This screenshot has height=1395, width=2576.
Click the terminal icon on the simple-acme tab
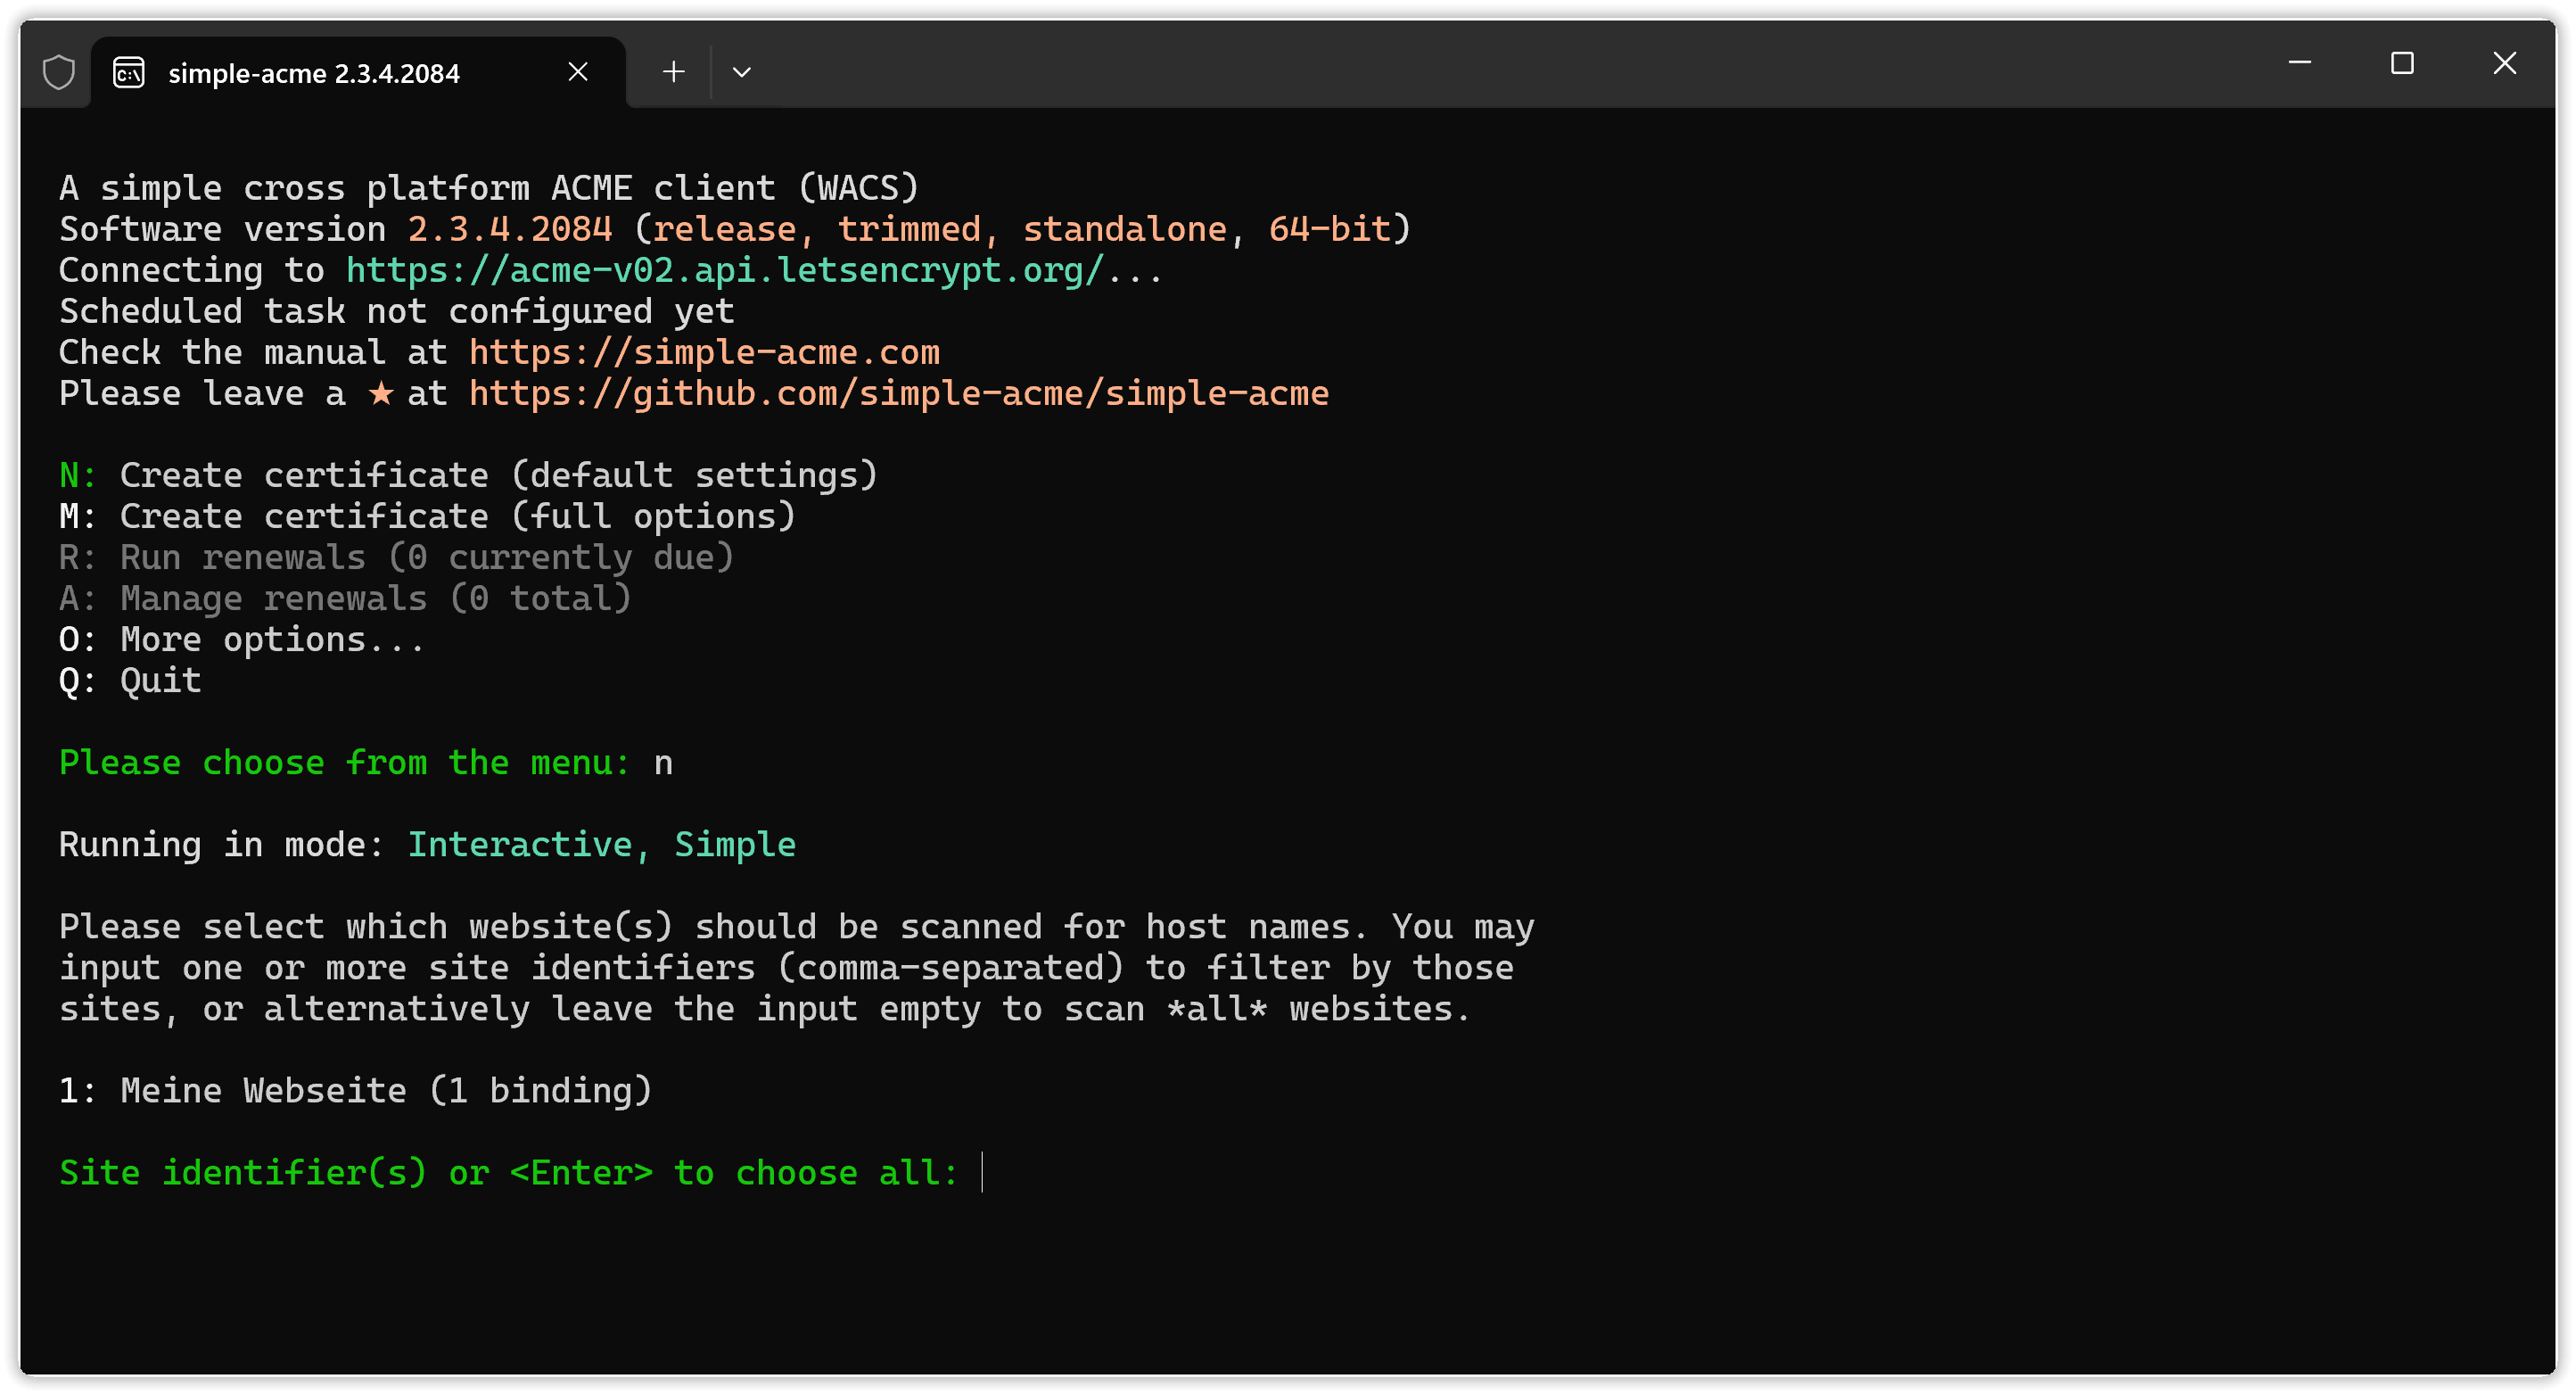(129, 72)
